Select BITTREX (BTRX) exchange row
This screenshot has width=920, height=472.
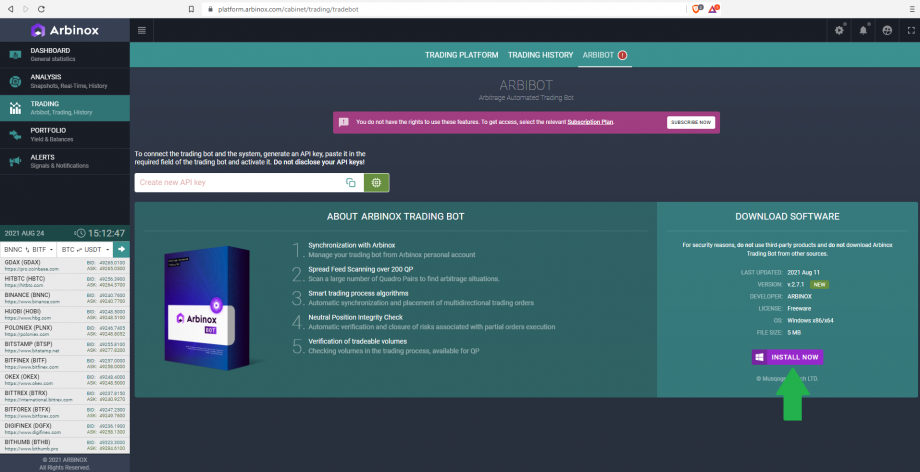coord(65,396)
